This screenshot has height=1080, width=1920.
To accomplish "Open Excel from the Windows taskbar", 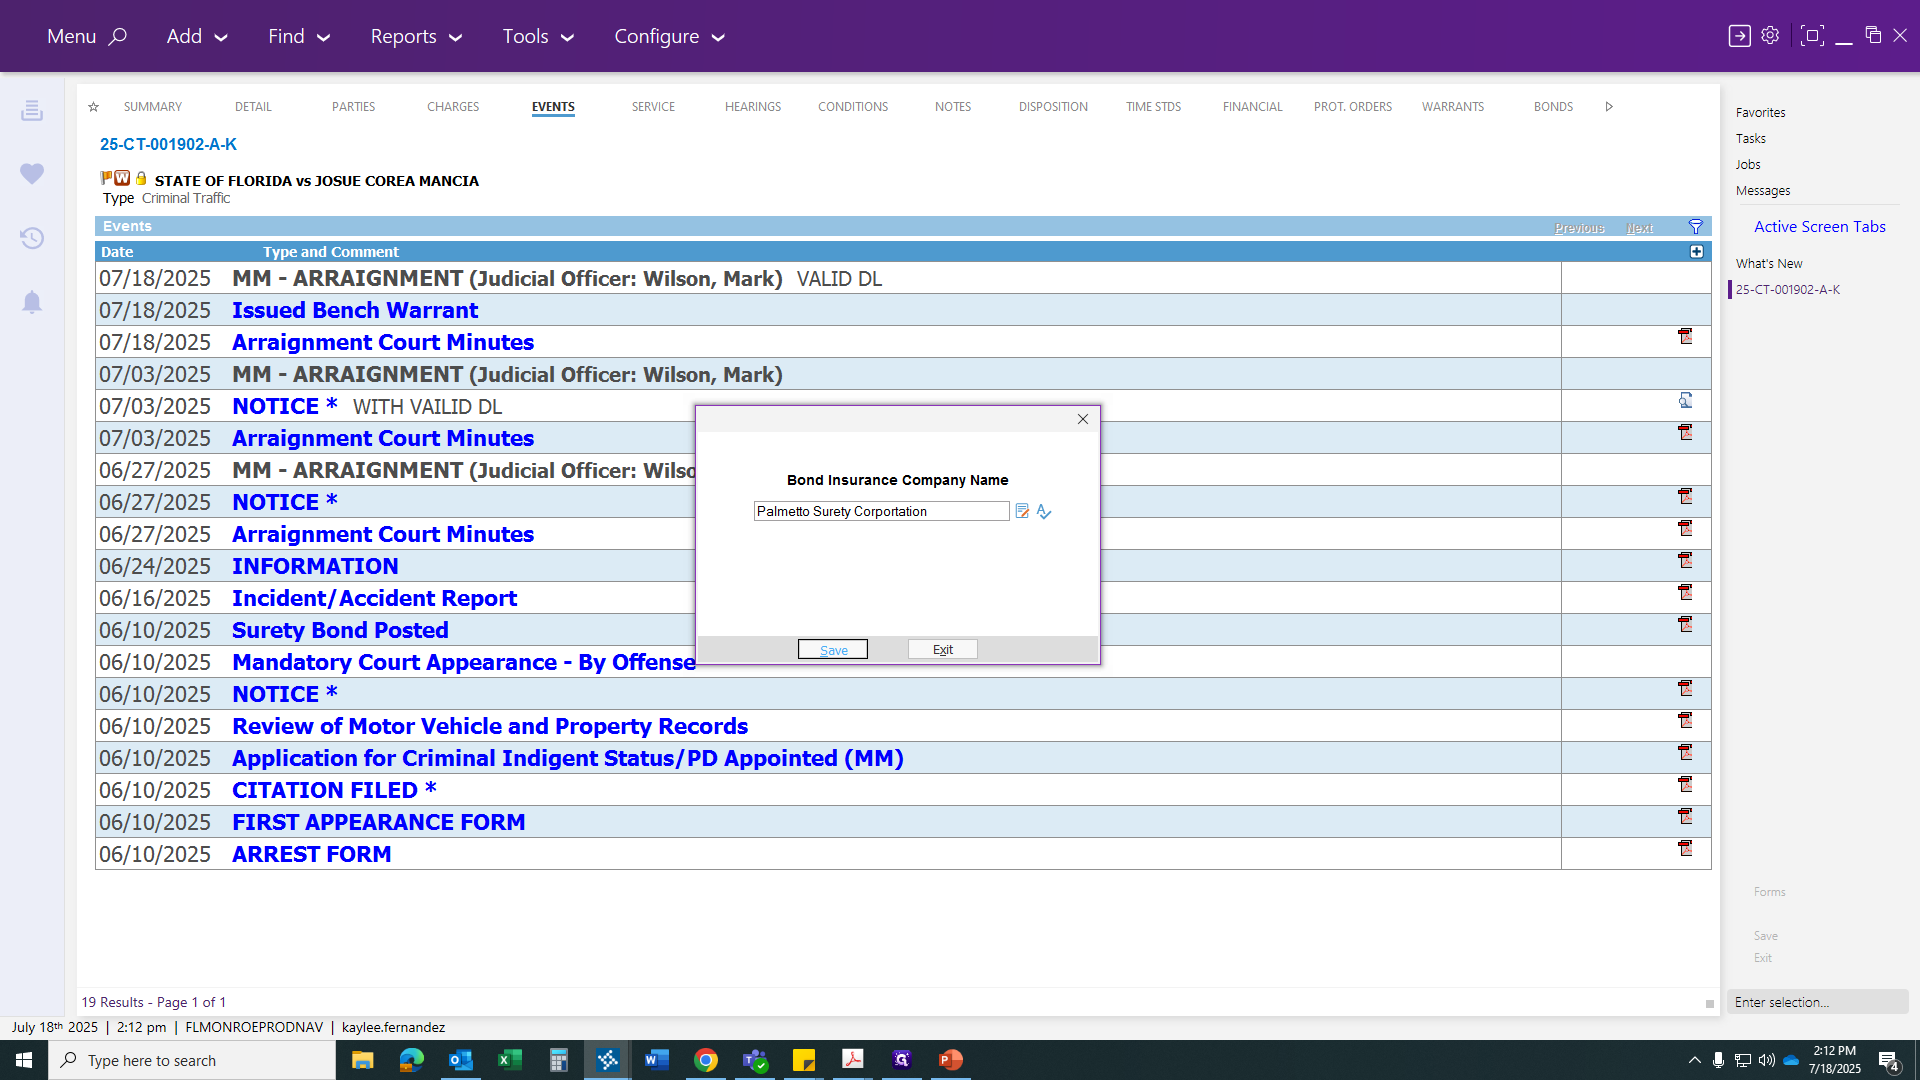I will pyautogui.click(x=510, y=1060).
